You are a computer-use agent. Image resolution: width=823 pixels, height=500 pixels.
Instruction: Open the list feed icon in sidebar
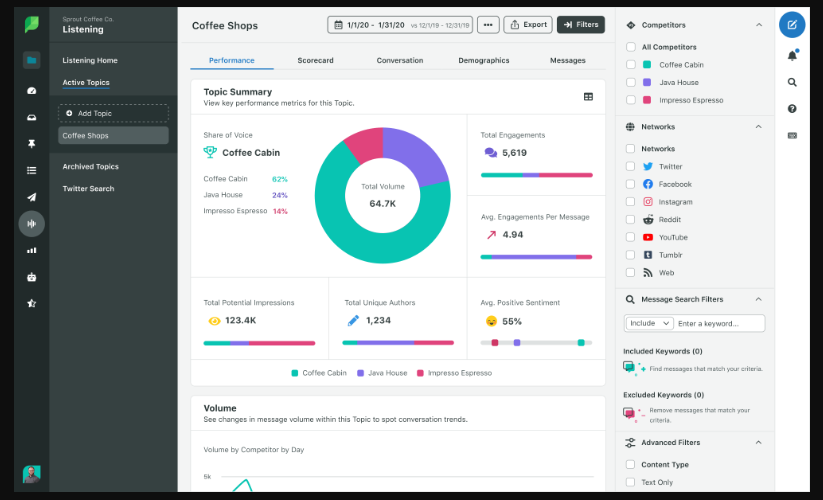[31, 171]
